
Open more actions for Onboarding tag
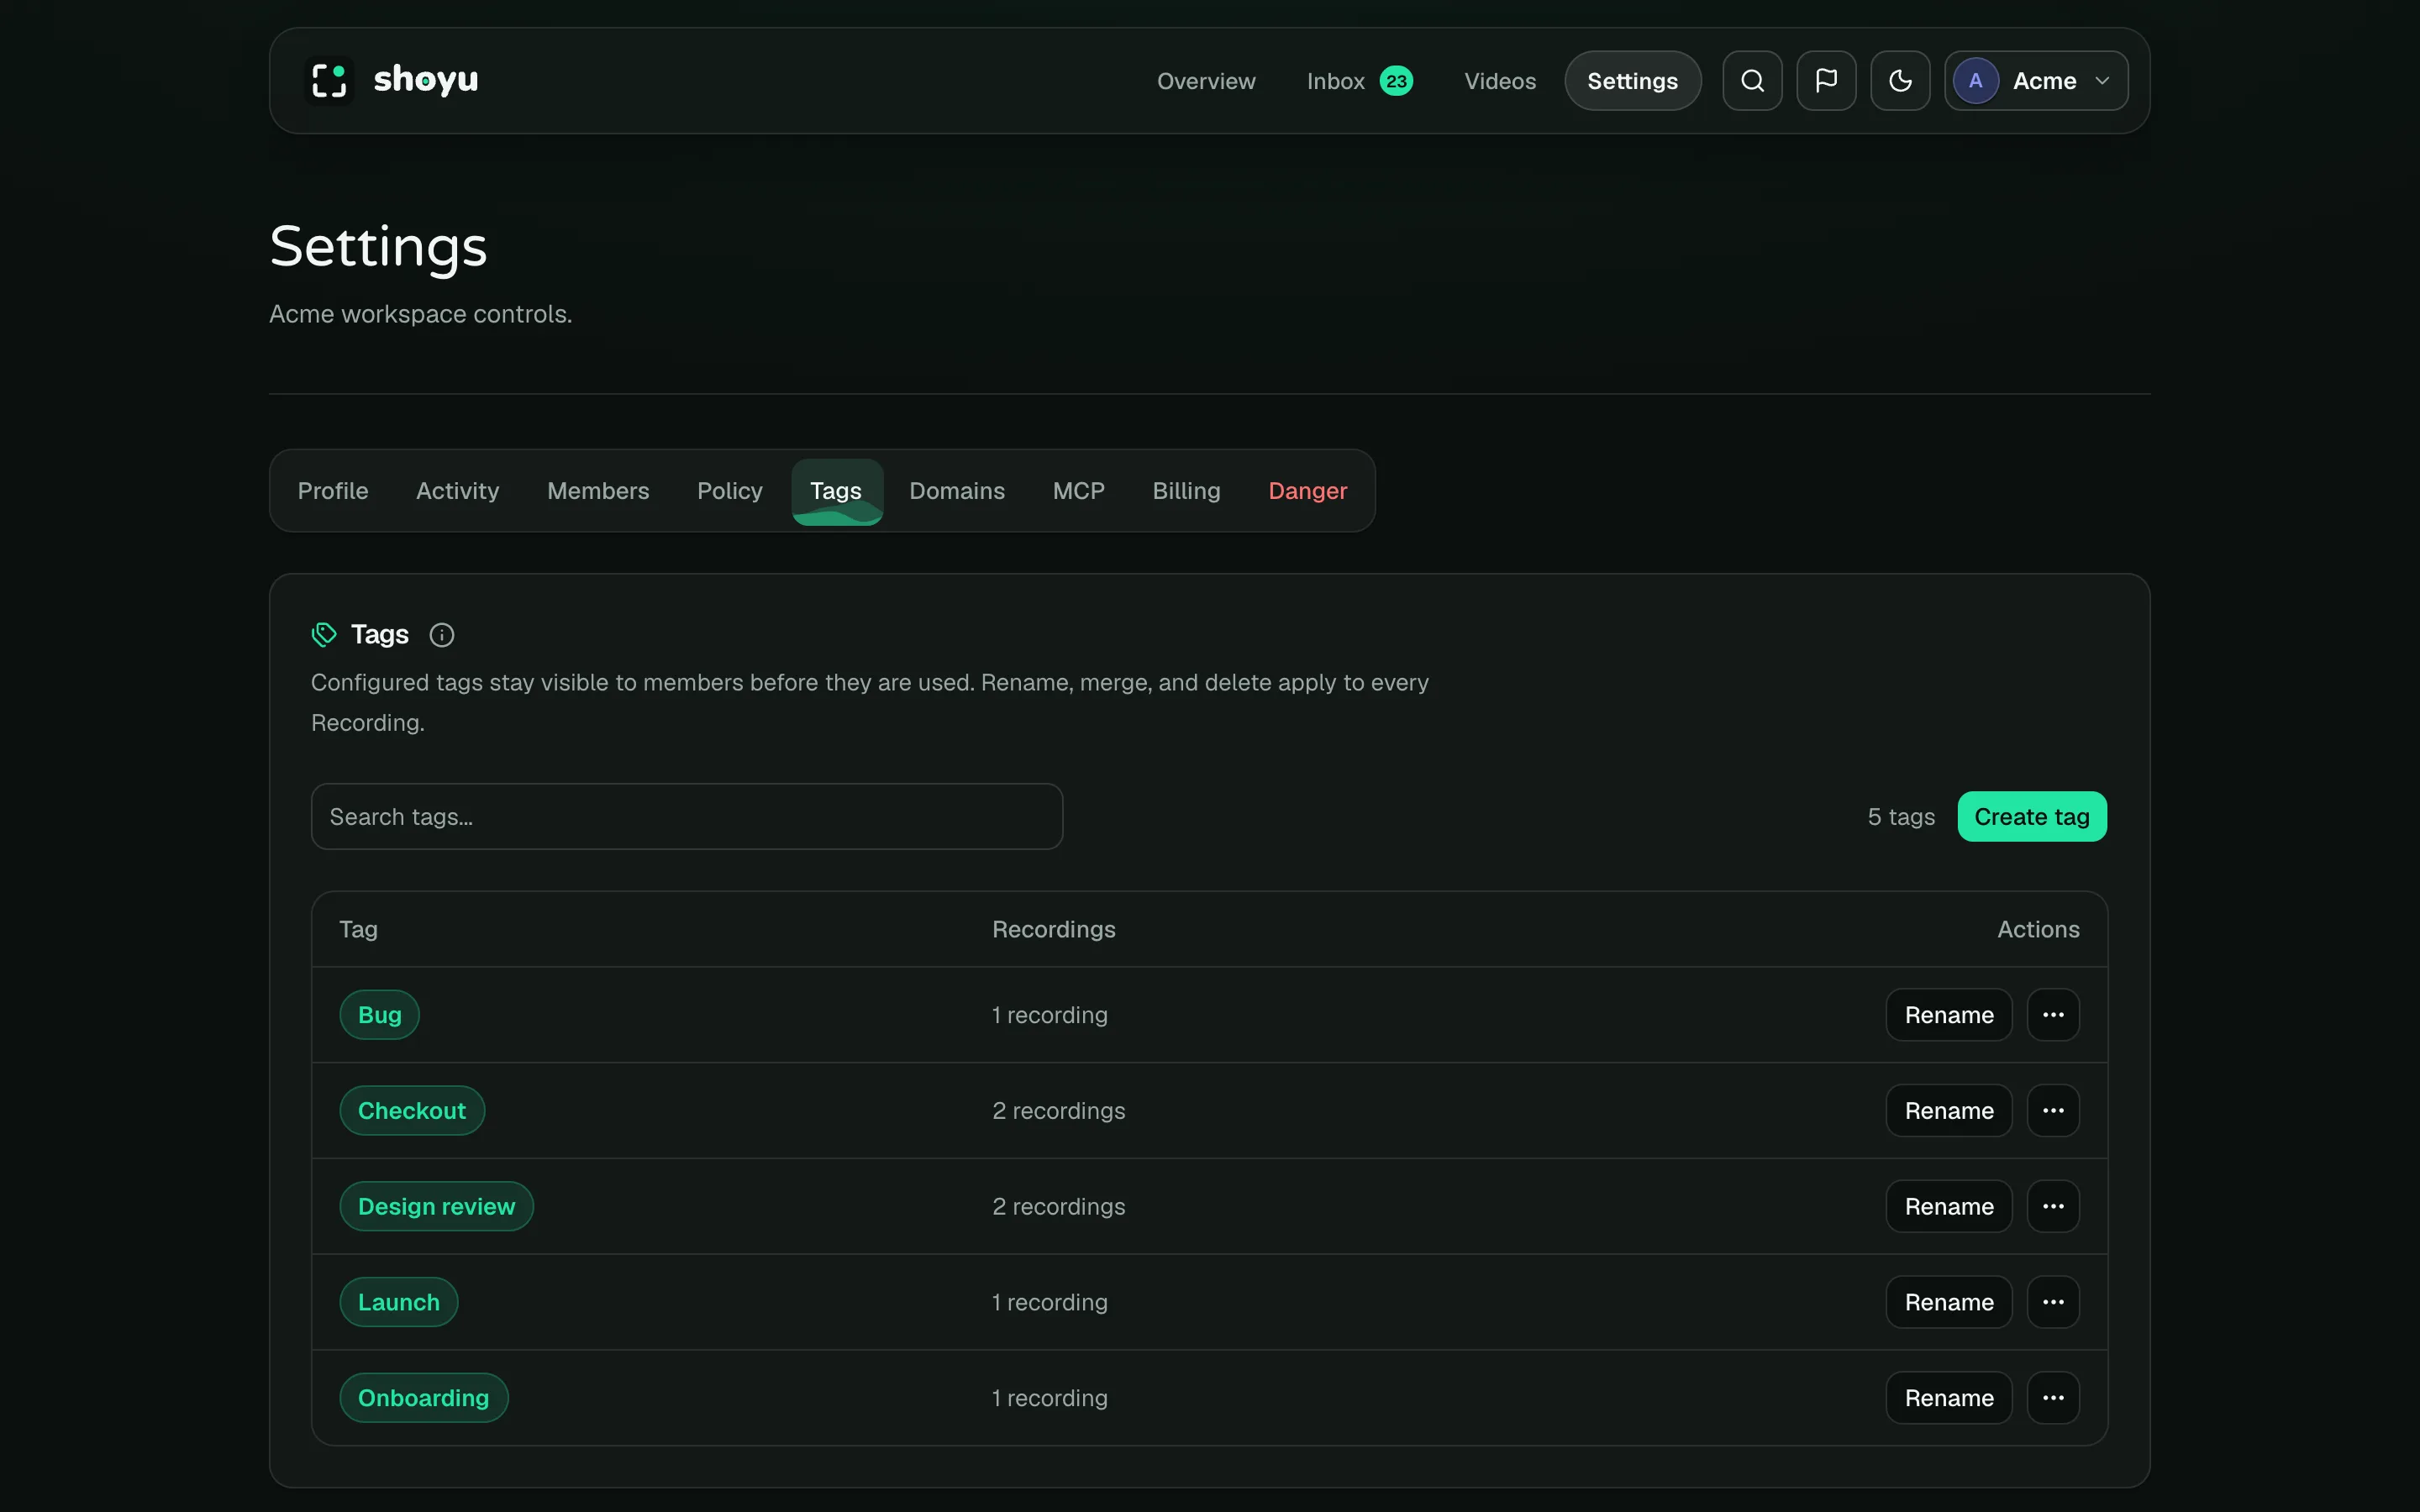2053,1398
